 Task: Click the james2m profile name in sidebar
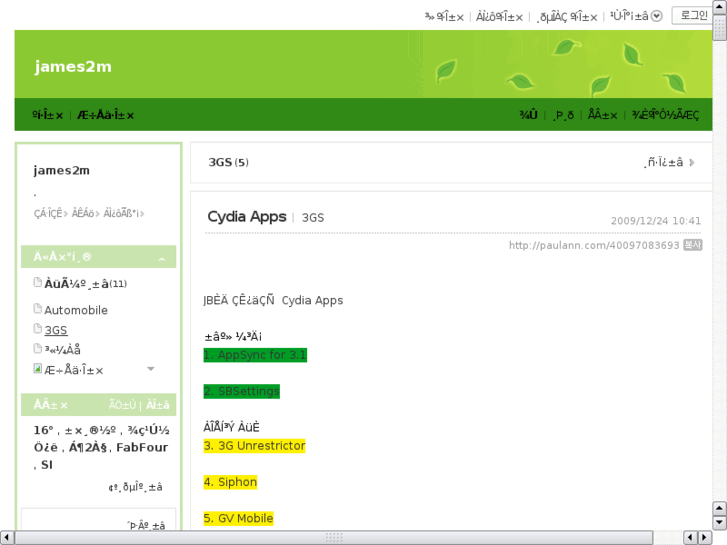(61, 170)
